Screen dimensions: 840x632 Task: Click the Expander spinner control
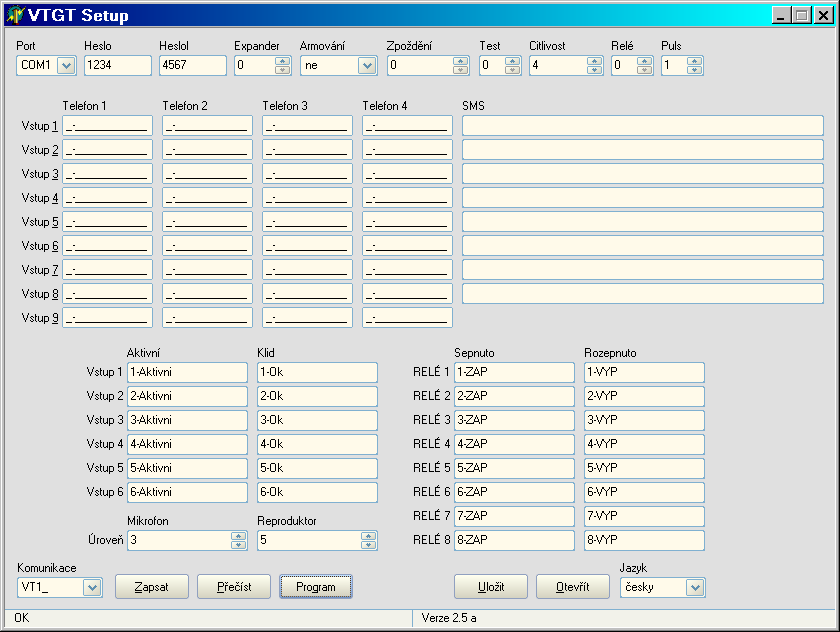[x=282, y=65]
